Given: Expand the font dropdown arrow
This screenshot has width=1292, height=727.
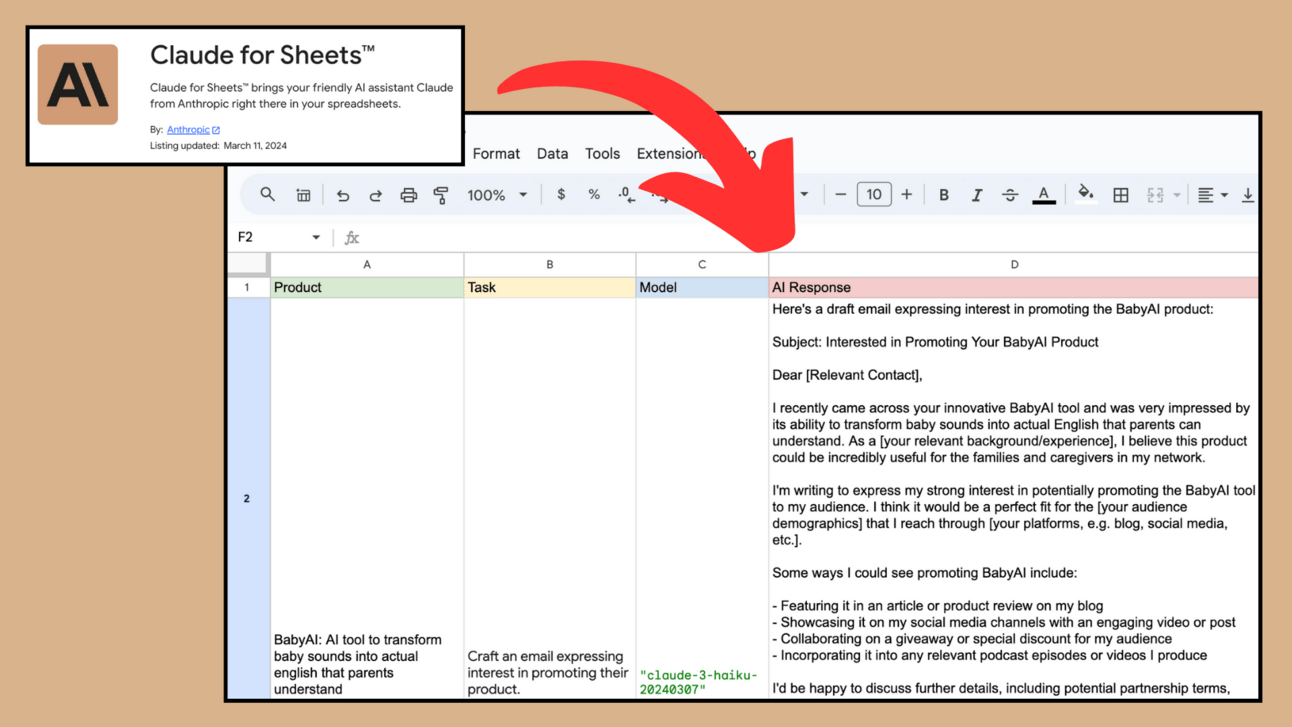Looking at the screenshot, I should (x=804, y=195).
